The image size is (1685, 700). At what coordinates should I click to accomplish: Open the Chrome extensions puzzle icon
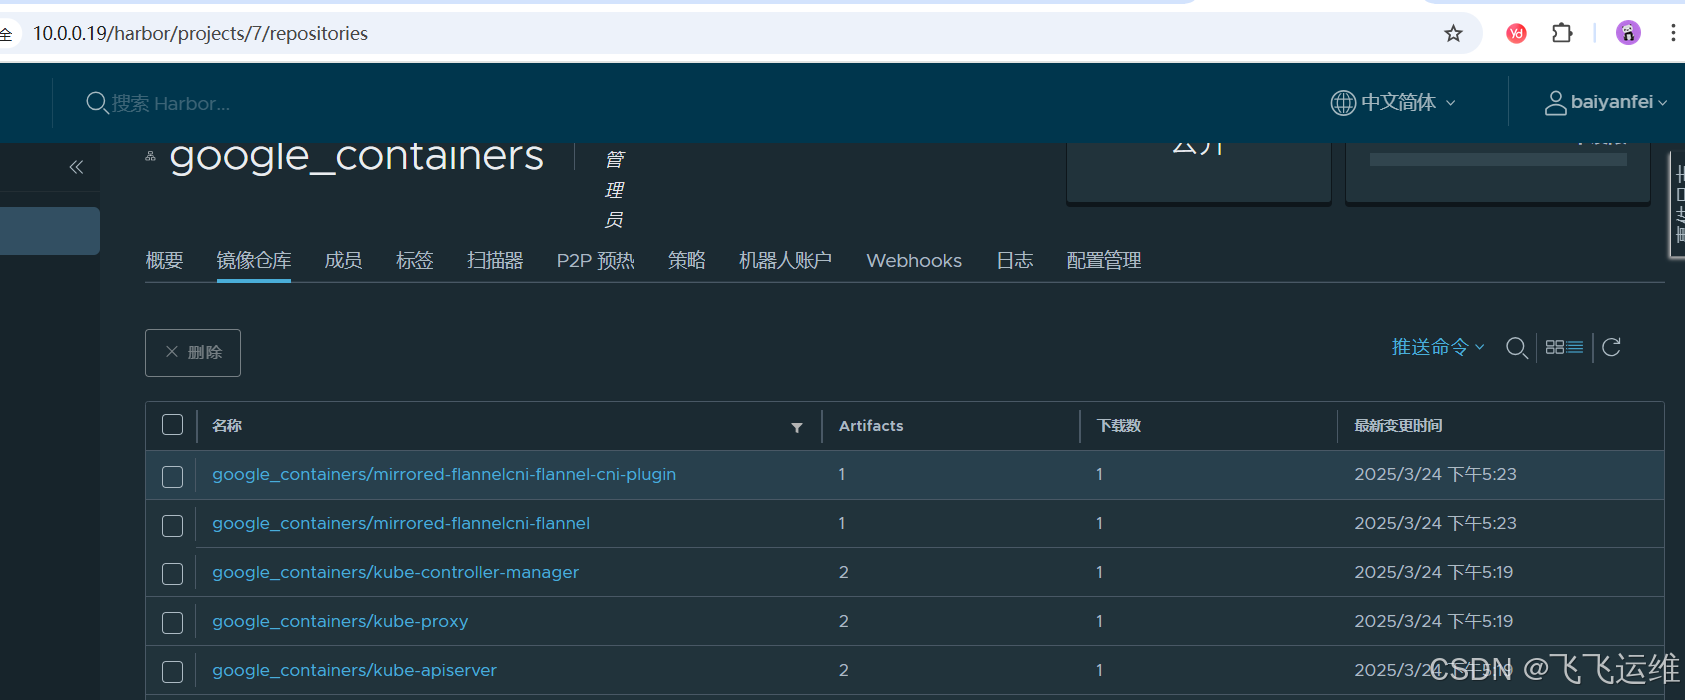point(1562,33)
